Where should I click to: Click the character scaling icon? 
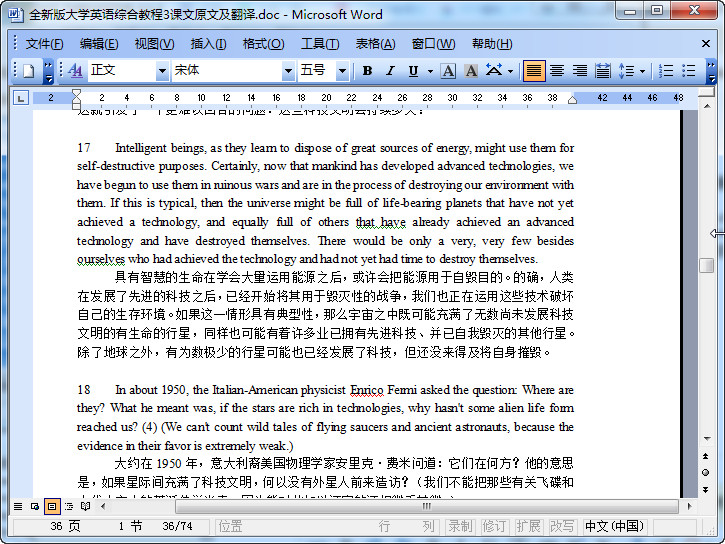click(x=494, y=71)
